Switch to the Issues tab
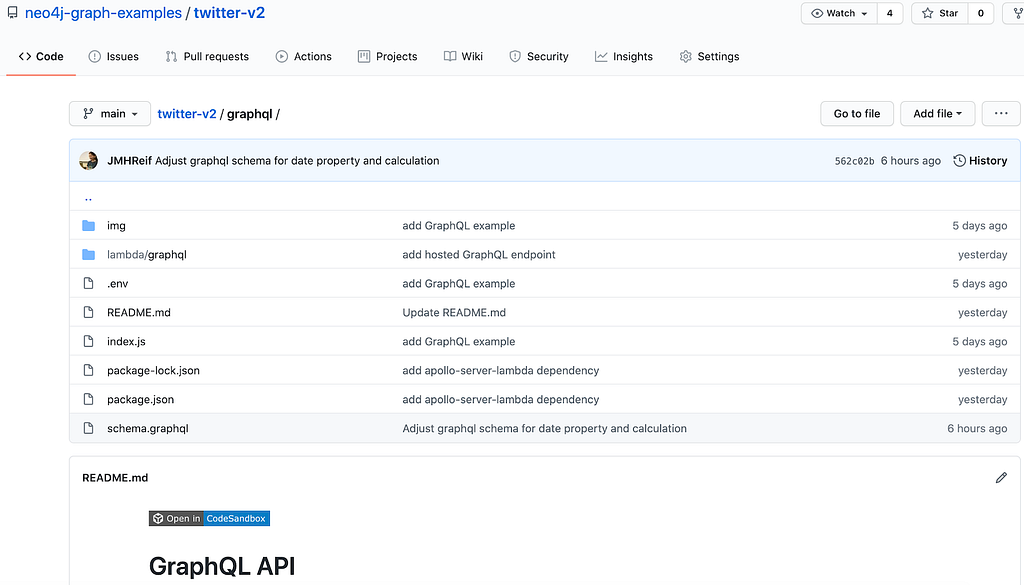This screenshot has height=585, width=1024. [114, 56]
